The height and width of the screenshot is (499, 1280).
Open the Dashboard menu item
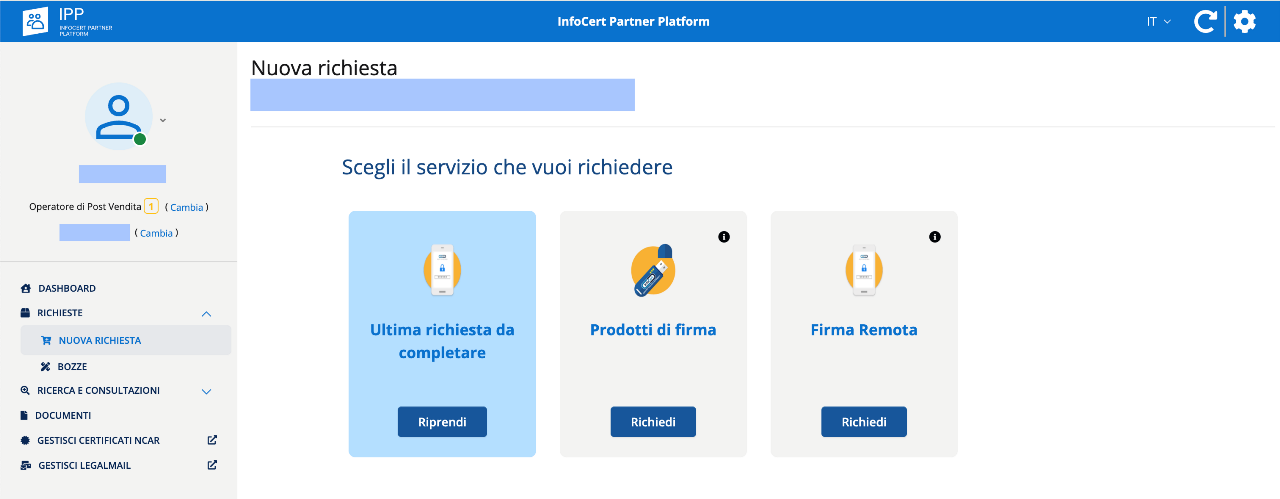[x=66, y=288]
